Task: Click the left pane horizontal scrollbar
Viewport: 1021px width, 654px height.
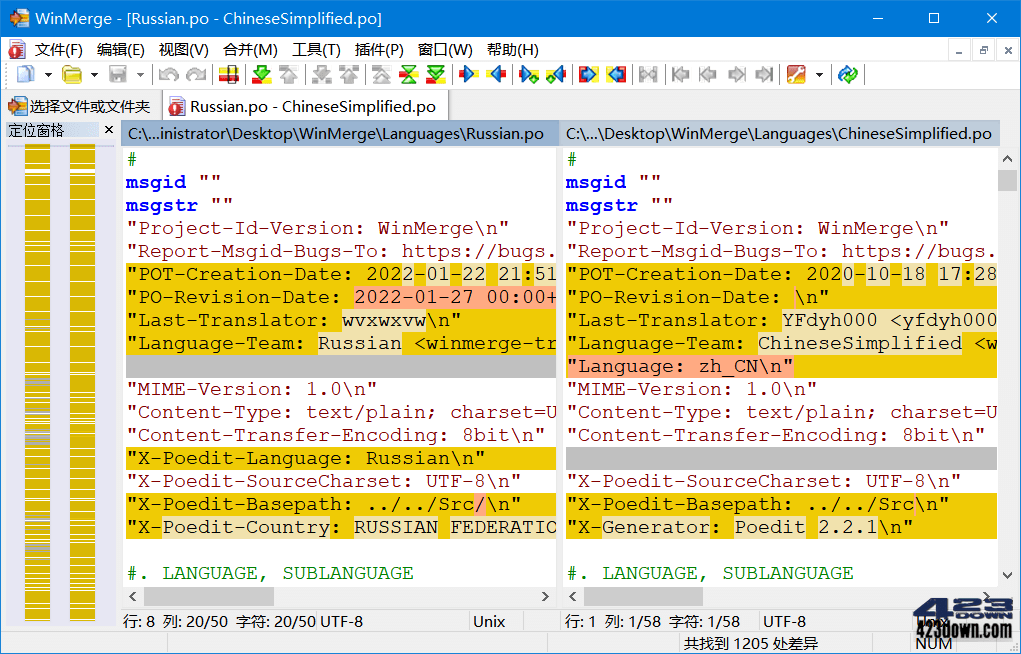Action: point(340,596)
